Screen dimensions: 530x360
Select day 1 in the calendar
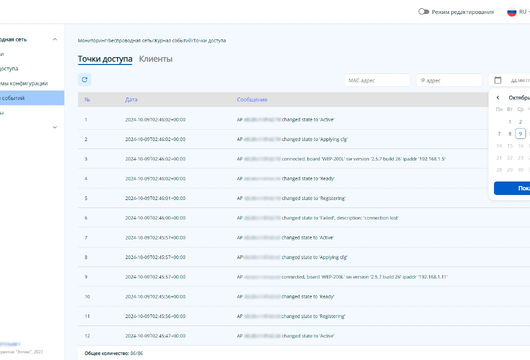510,122
